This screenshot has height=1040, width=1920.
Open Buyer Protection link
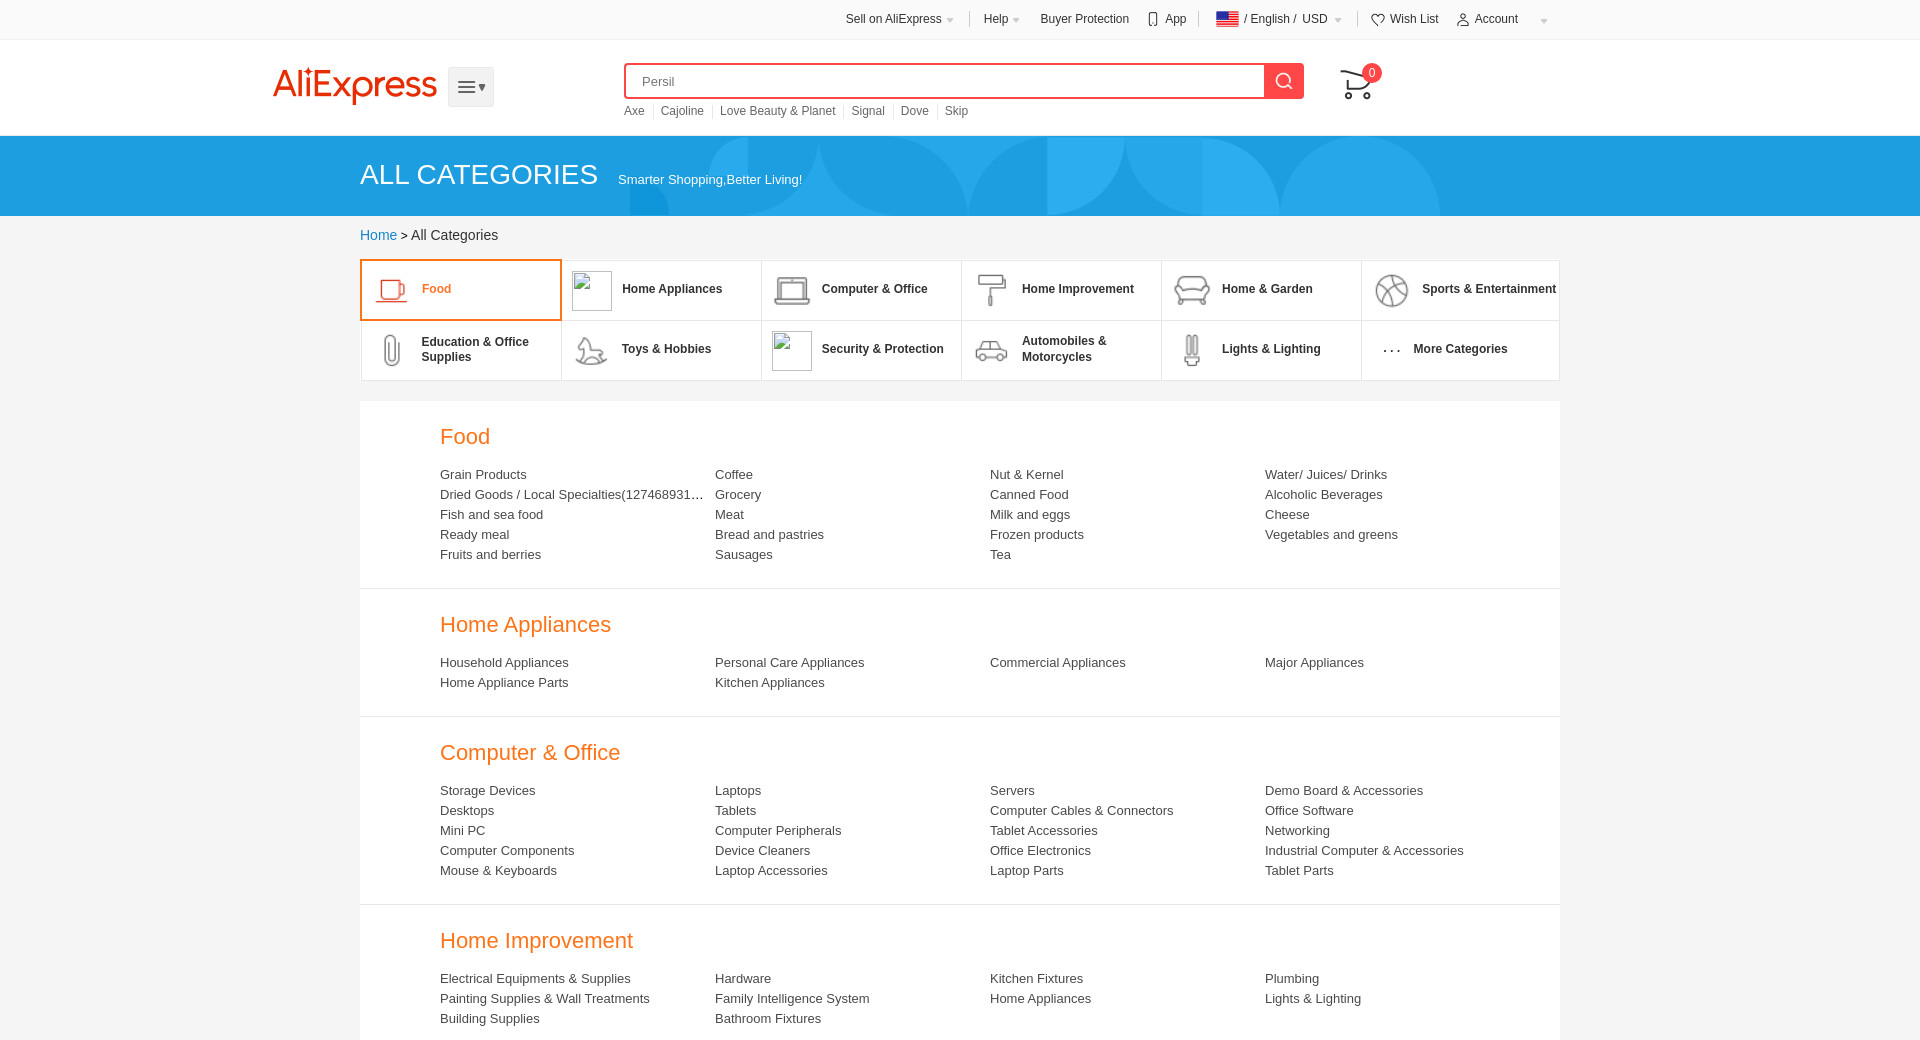(1084, 19)
